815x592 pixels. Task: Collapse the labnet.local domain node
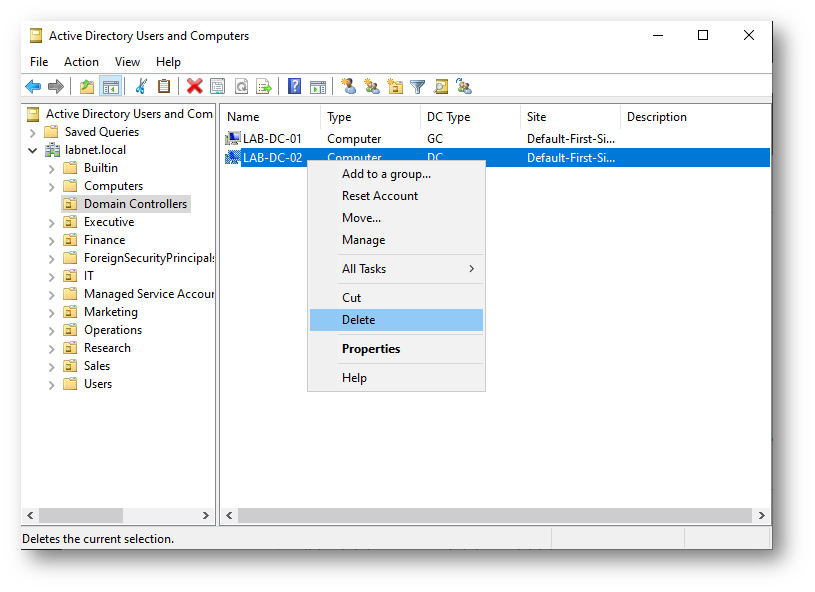[x=33, y=151]
